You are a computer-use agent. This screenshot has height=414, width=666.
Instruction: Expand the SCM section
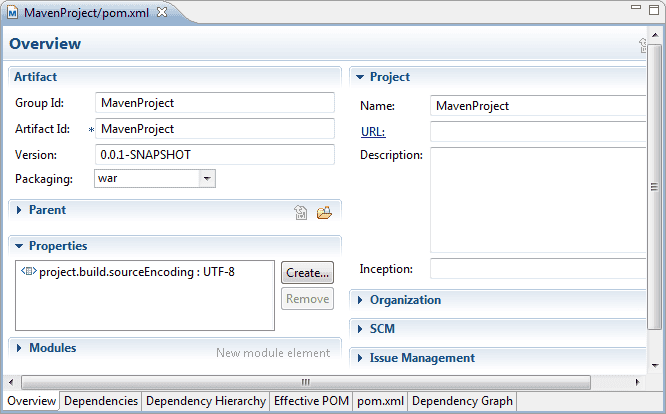click(x=360, y=329)
